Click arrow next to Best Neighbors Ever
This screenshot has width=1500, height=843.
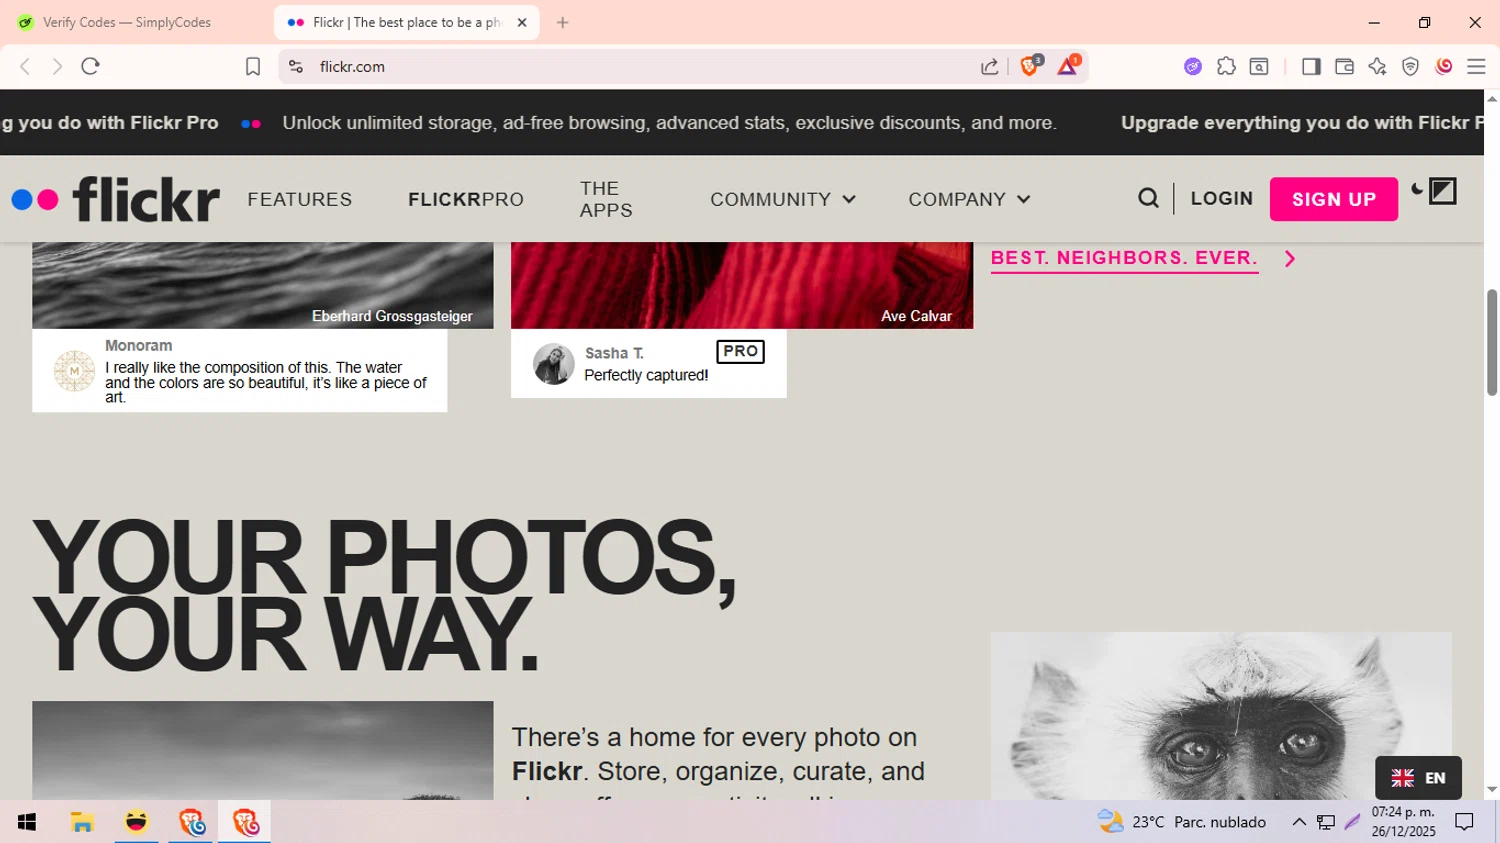(x=1290, y=259)
